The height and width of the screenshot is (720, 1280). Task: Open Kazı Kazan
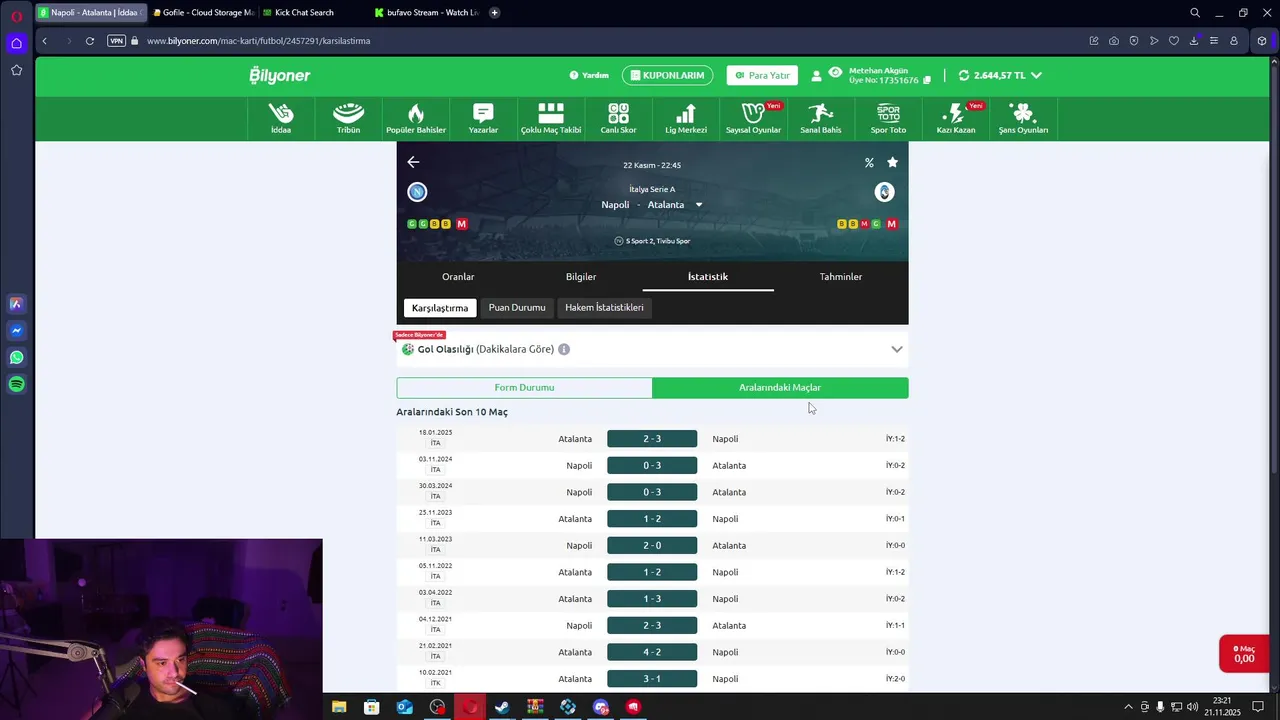coord(956,118)
